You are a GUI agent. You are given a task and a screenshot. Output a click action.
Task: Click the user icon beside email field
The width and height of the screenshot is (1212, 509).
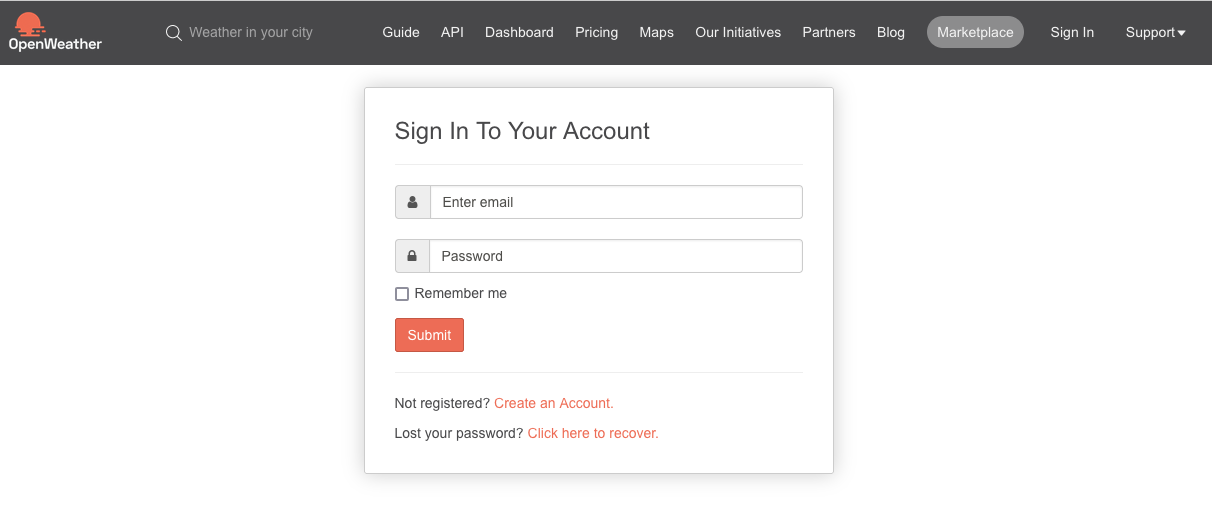tap(413, 202)
